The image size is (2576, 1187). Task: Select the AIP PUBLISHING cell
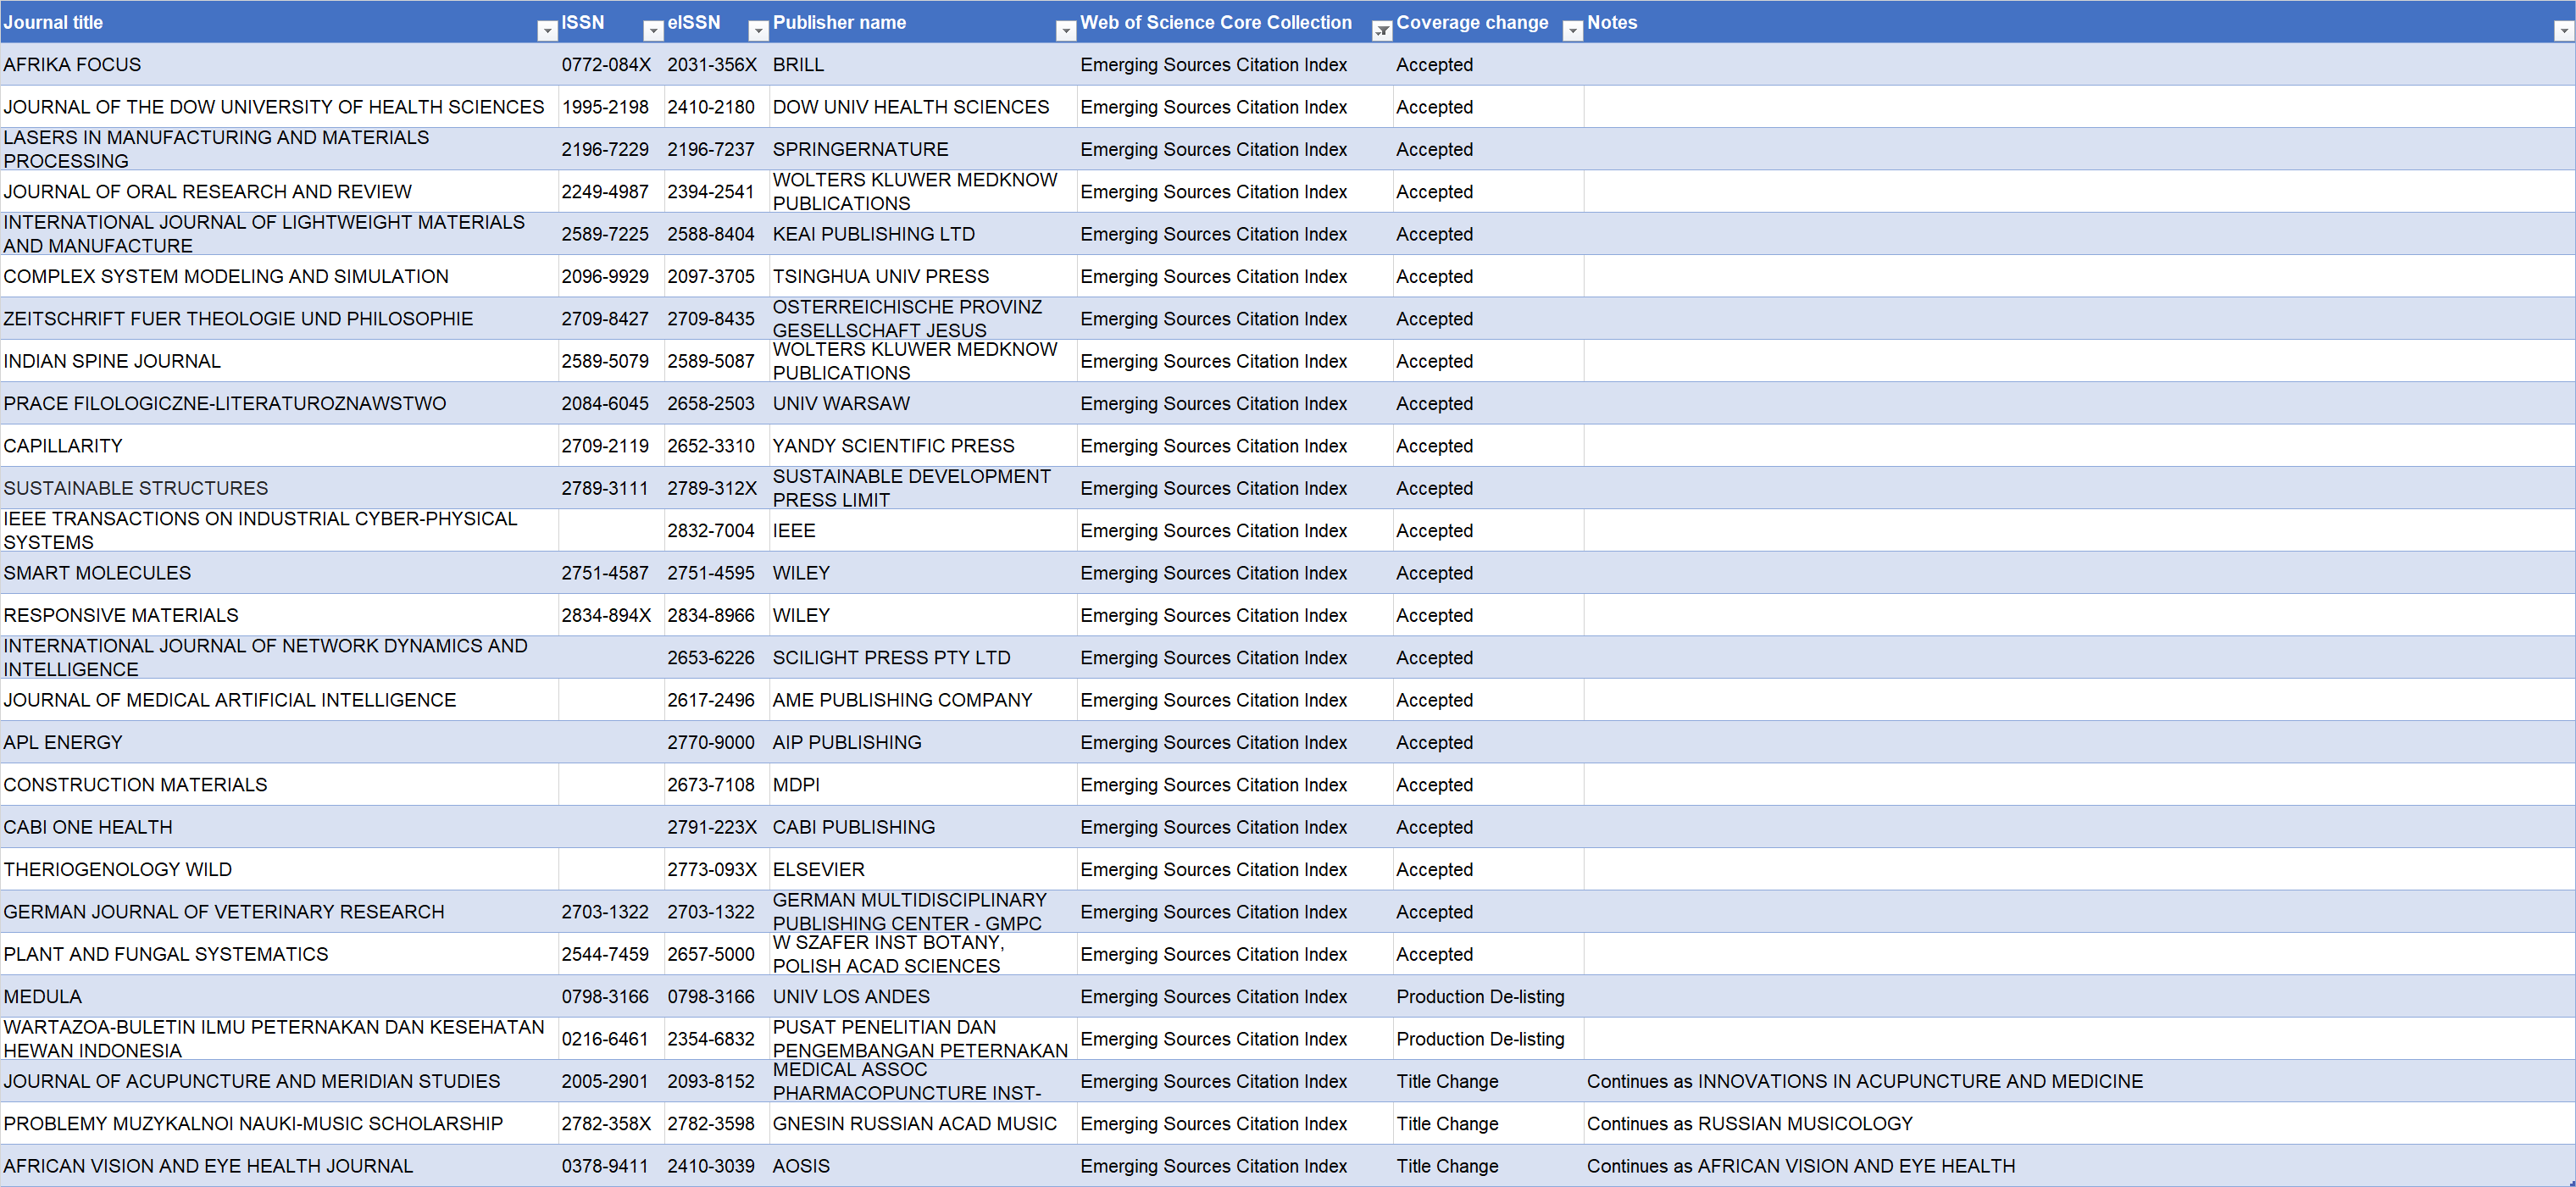pyautogui.click(x=923, y=742)
